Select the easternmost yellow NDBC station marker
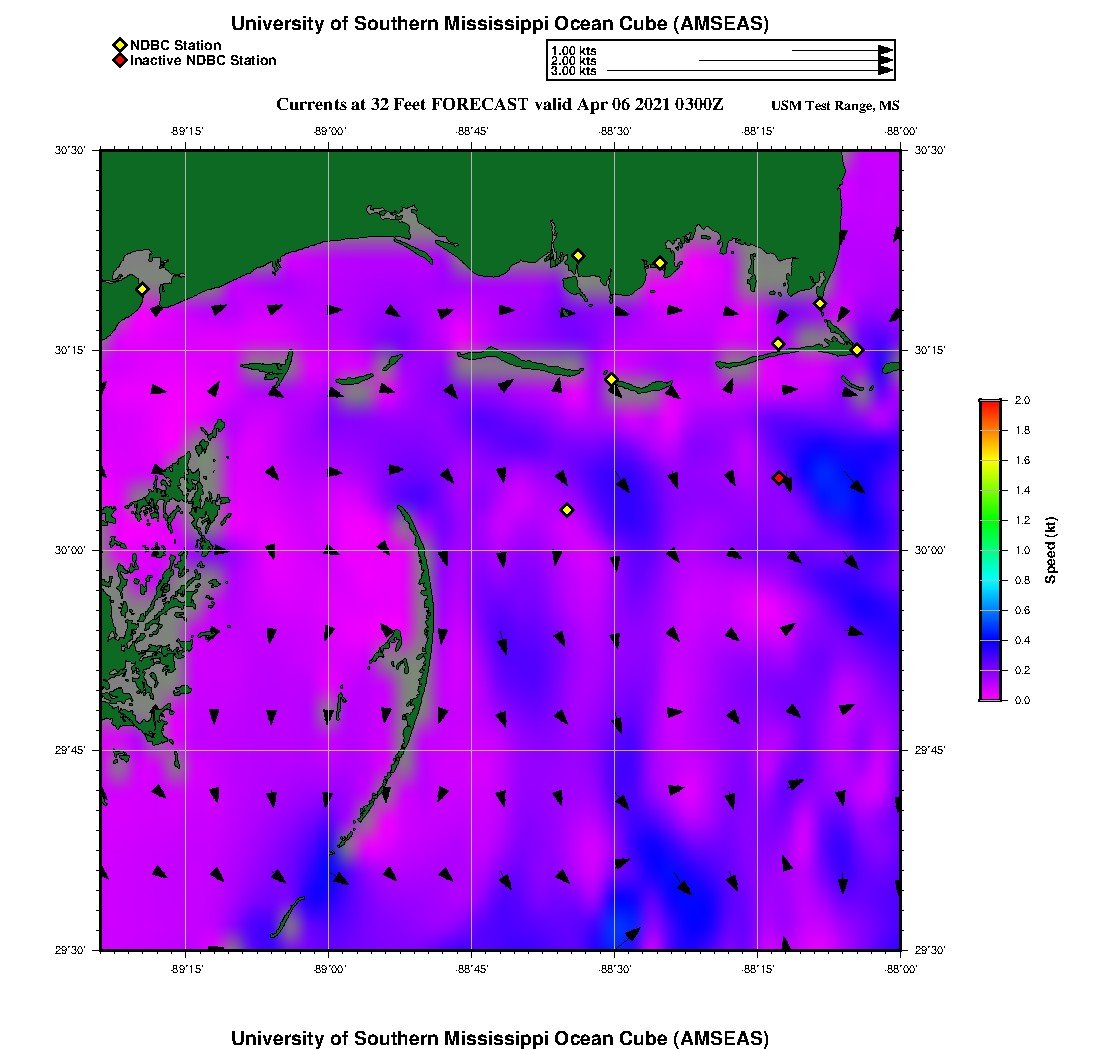The width and height of the screenshot is (1100, 1050). pos(857,350)
